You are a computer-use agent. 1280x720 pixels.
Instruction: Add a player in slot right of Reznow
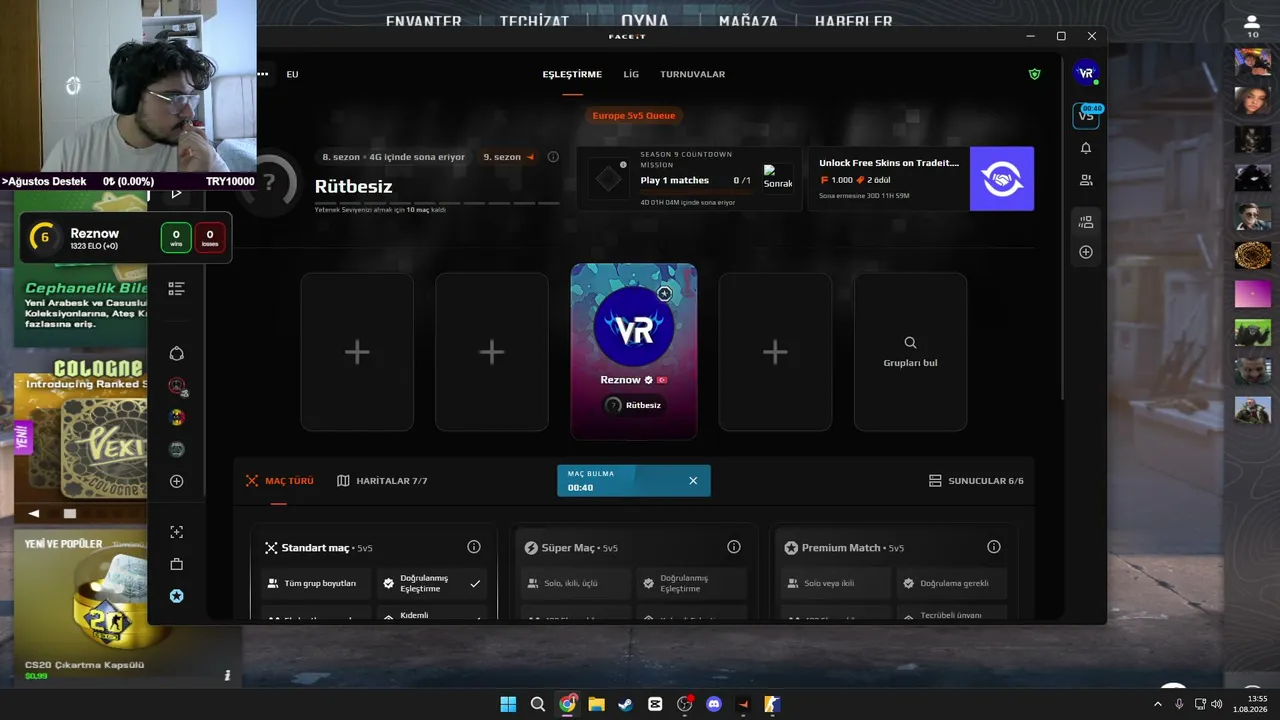click(x=775, y=352)
